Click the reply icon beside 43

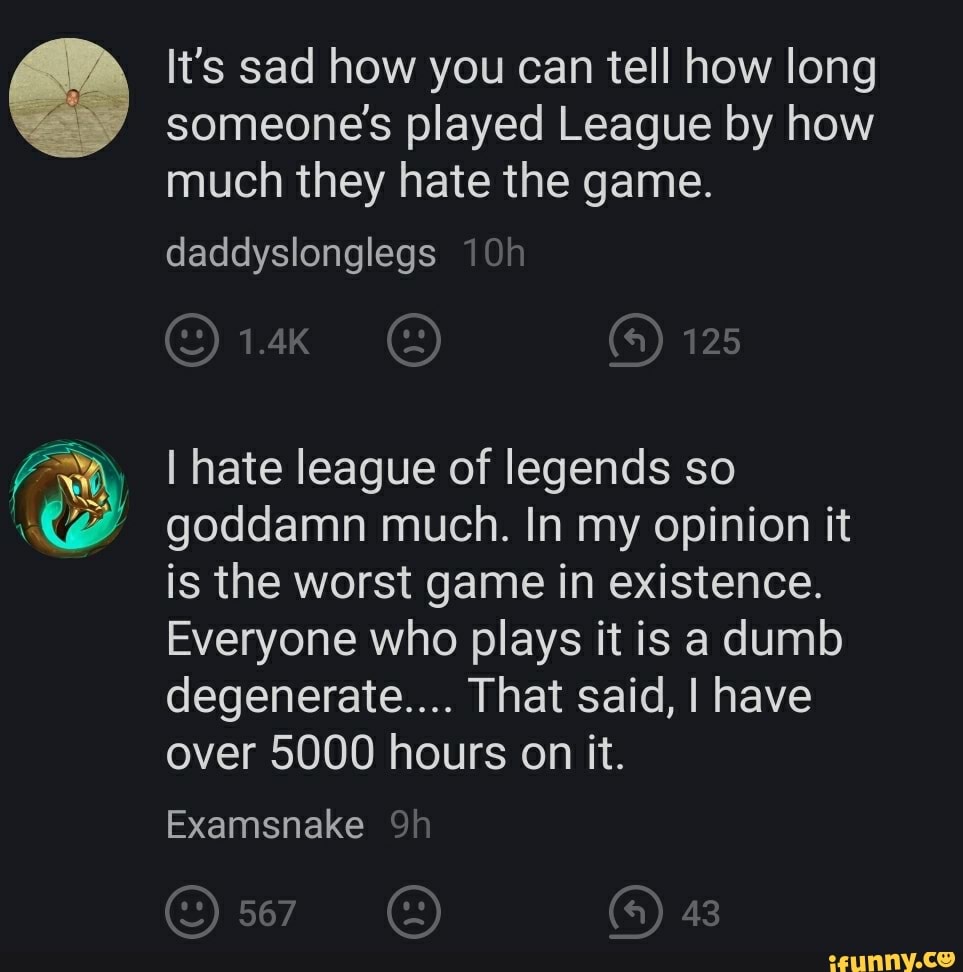pos(636,912)
